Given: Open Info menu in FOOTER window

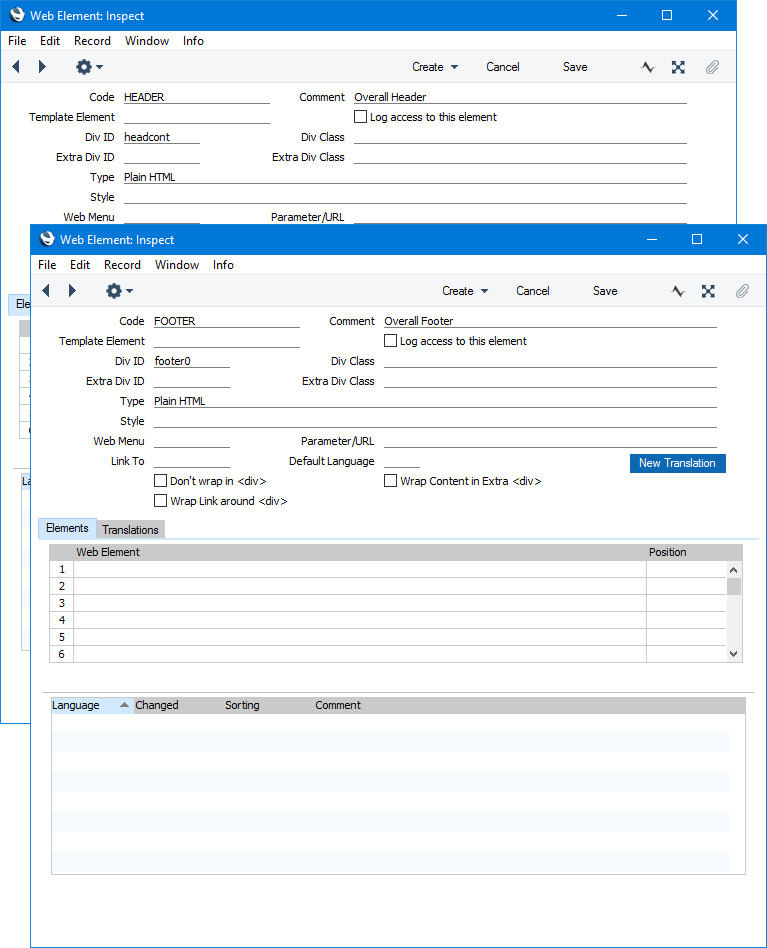Looking at the screenshot, I should click(223, 265).
